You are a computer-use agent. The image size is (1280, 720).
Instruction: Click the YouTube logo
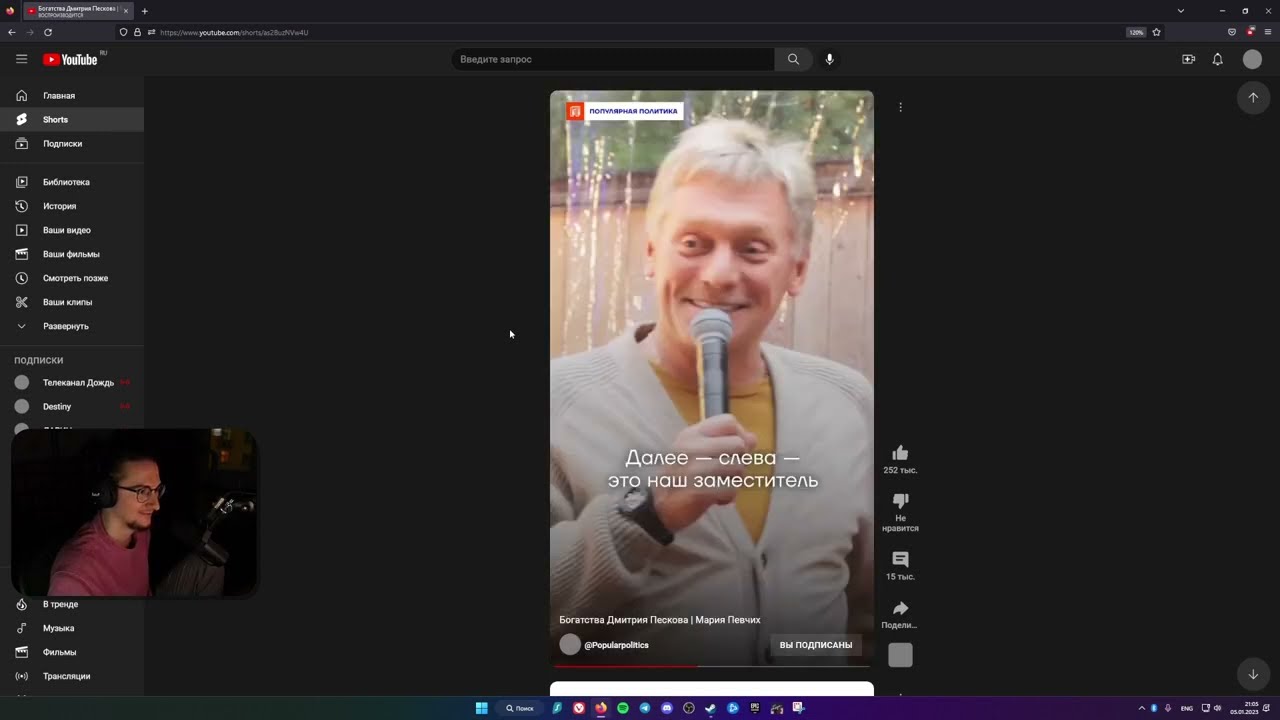click(70, 60)
